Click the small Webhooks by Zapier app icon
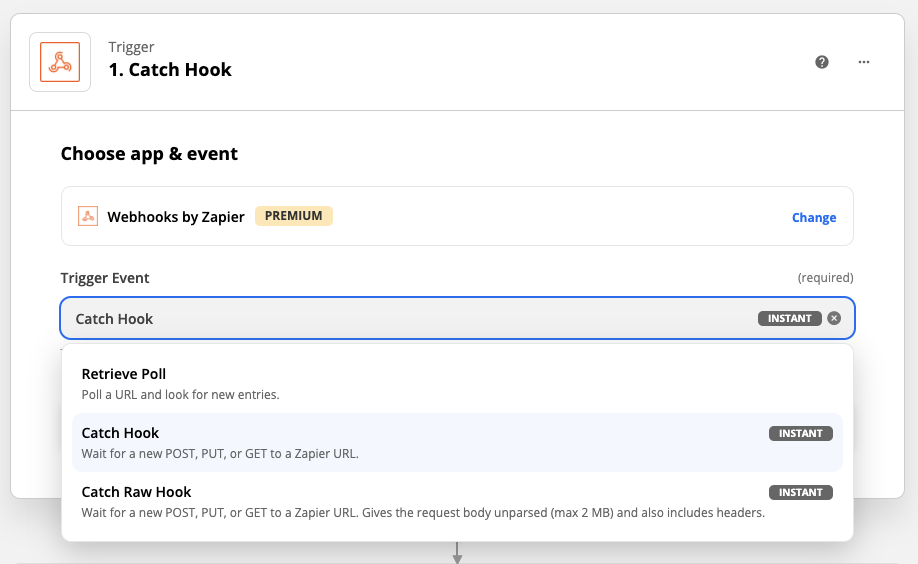The height and width of the screenshot is (564, 918). [x=88, y=216]
